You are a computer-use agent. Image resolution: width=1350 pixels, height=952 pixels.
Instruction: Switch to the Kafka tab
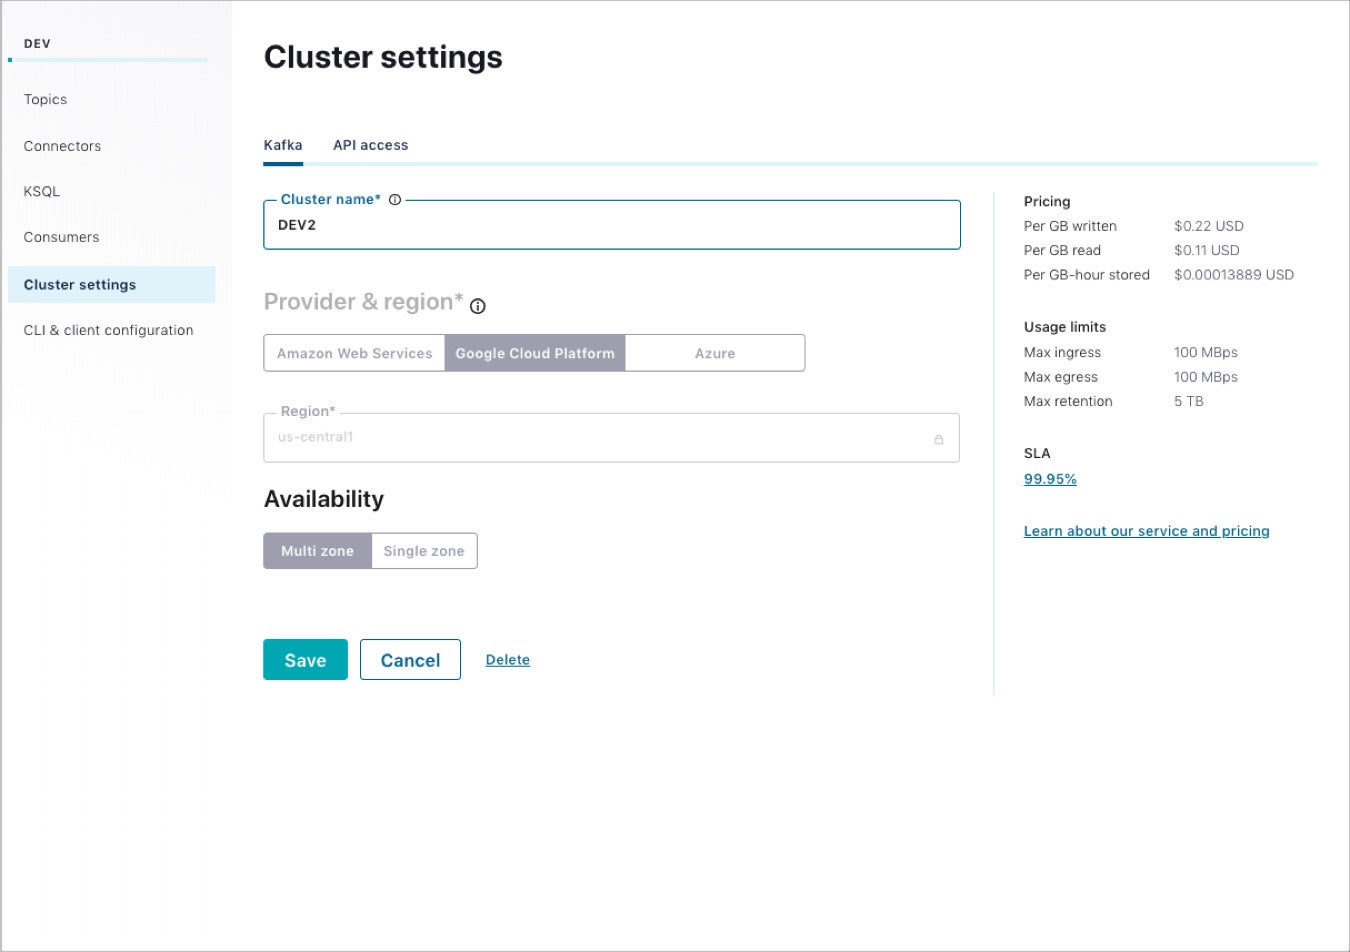tap(283, 145)
